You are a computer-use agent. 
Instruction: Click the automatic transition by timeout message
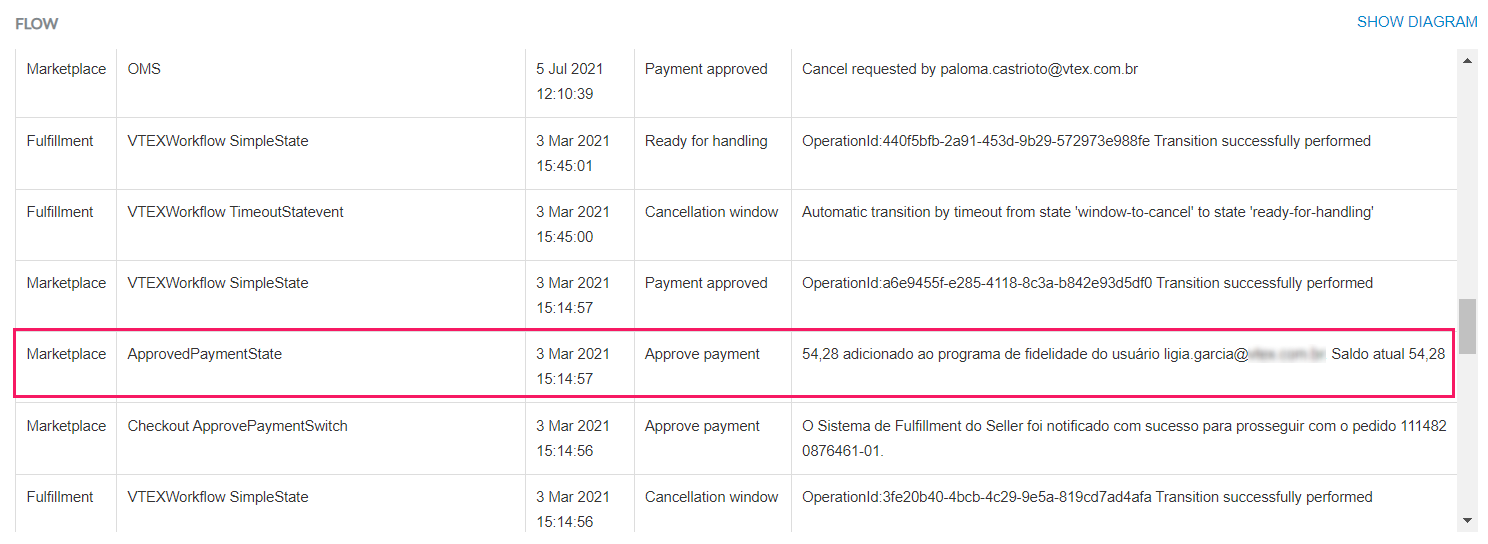(x=1088, y=212)
